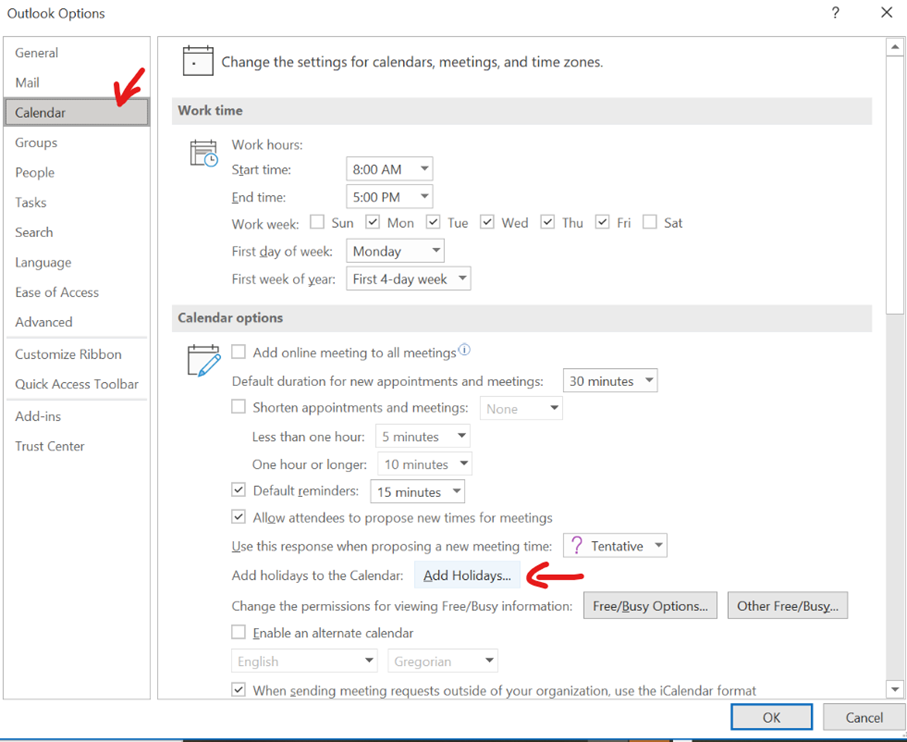Open the Tentative response dropdown

pos(615,546)
